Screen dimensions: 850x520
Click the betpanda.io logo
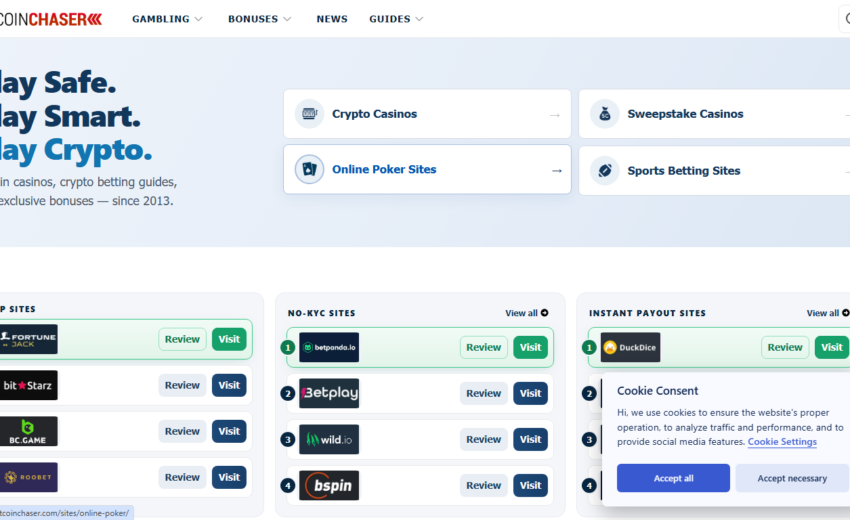click(x=329, y=348)
